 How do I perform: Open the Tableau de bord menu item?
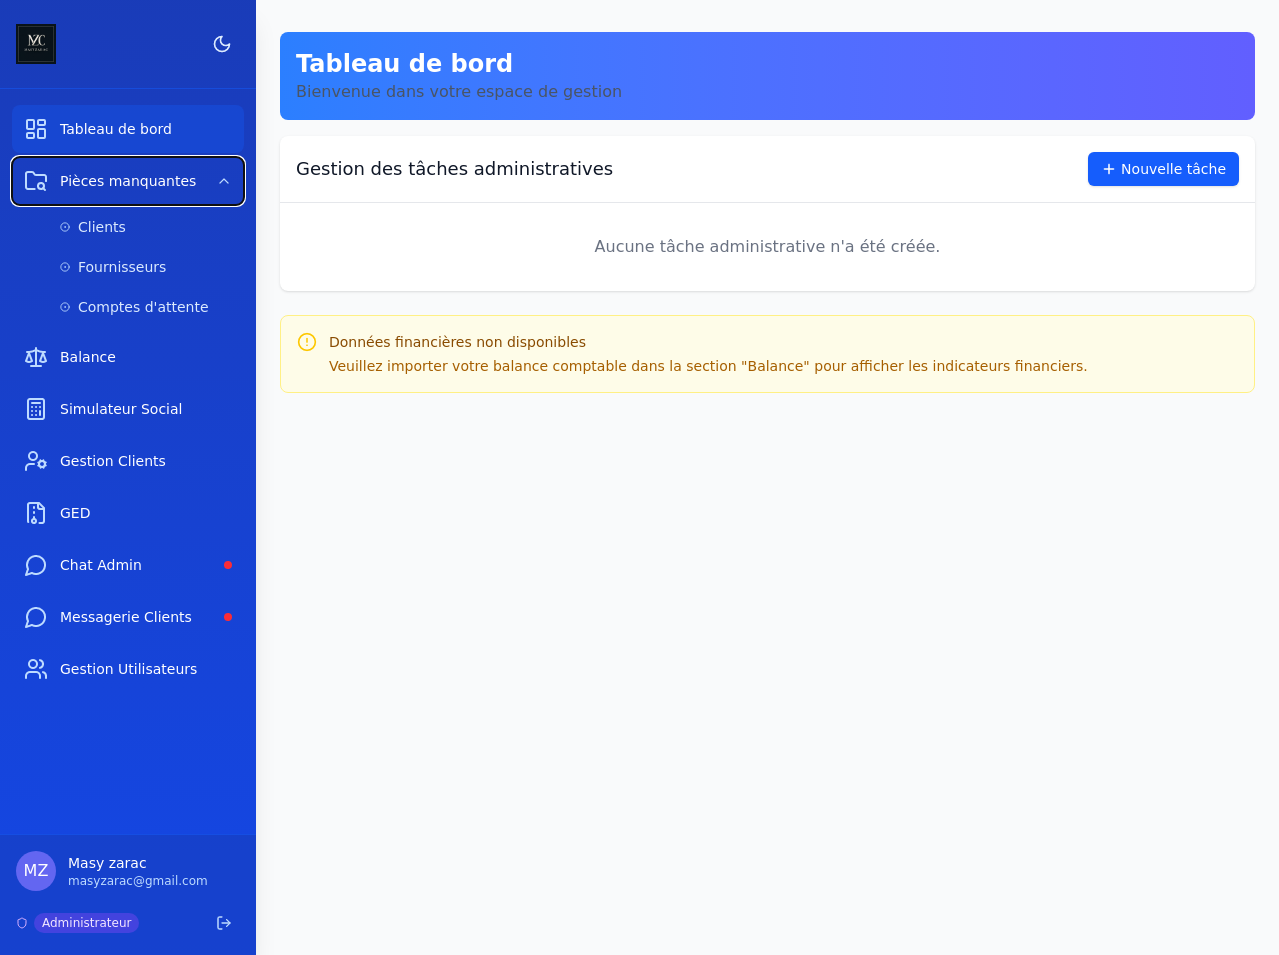(x=115, y=129)
